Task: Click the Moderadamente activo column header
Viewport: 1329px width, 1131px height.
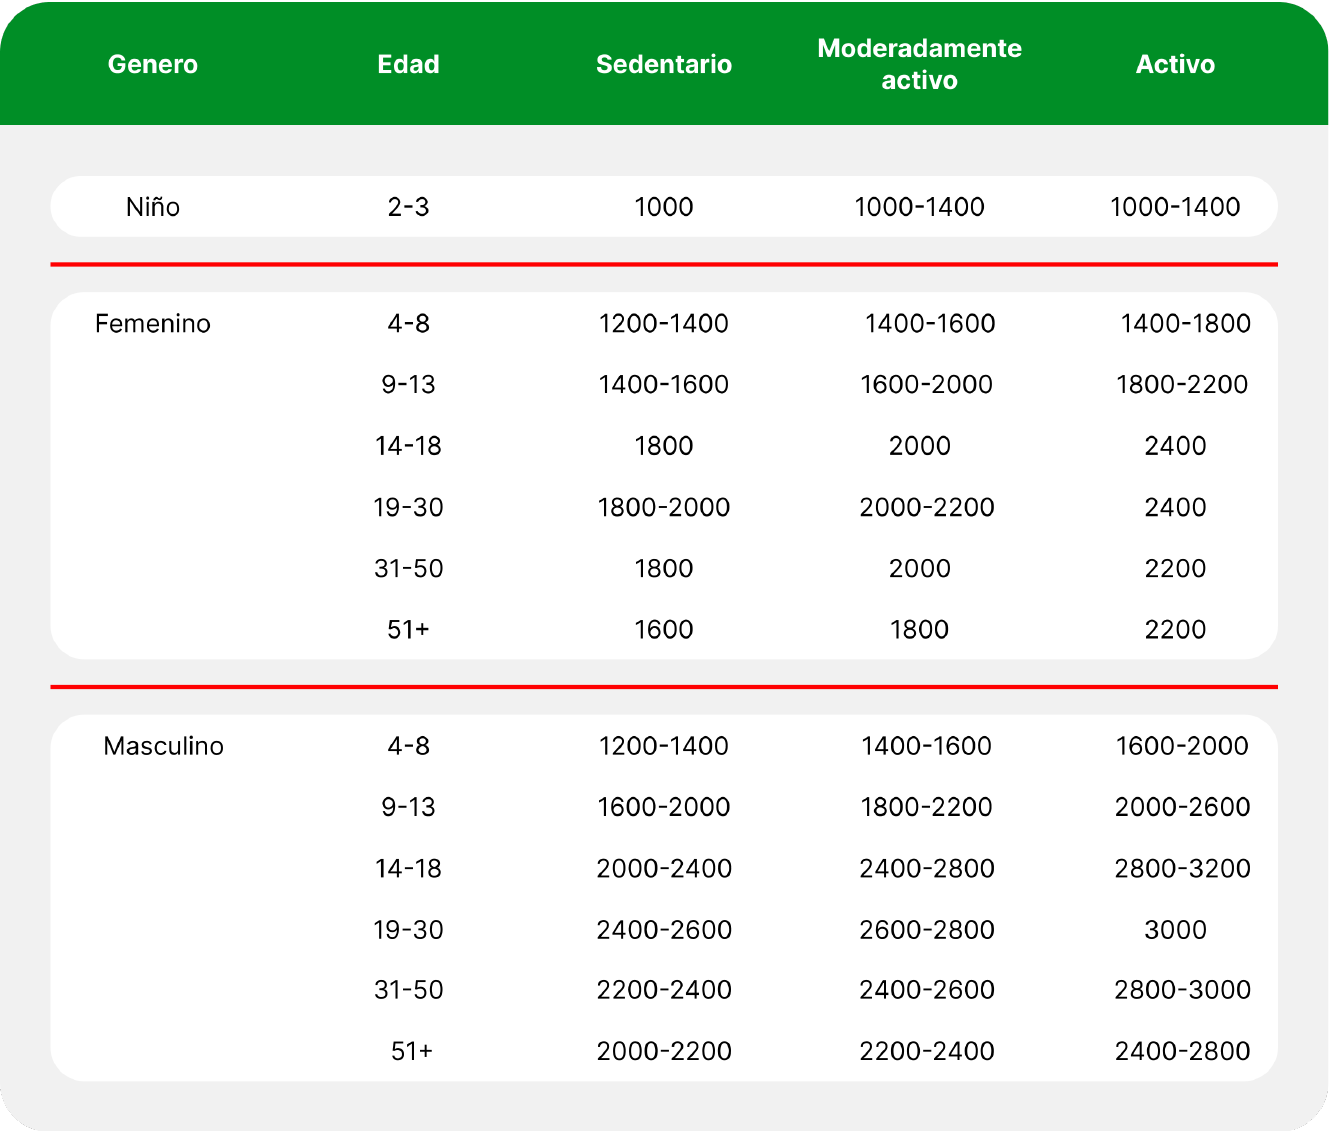Action: tap(919, 64)
